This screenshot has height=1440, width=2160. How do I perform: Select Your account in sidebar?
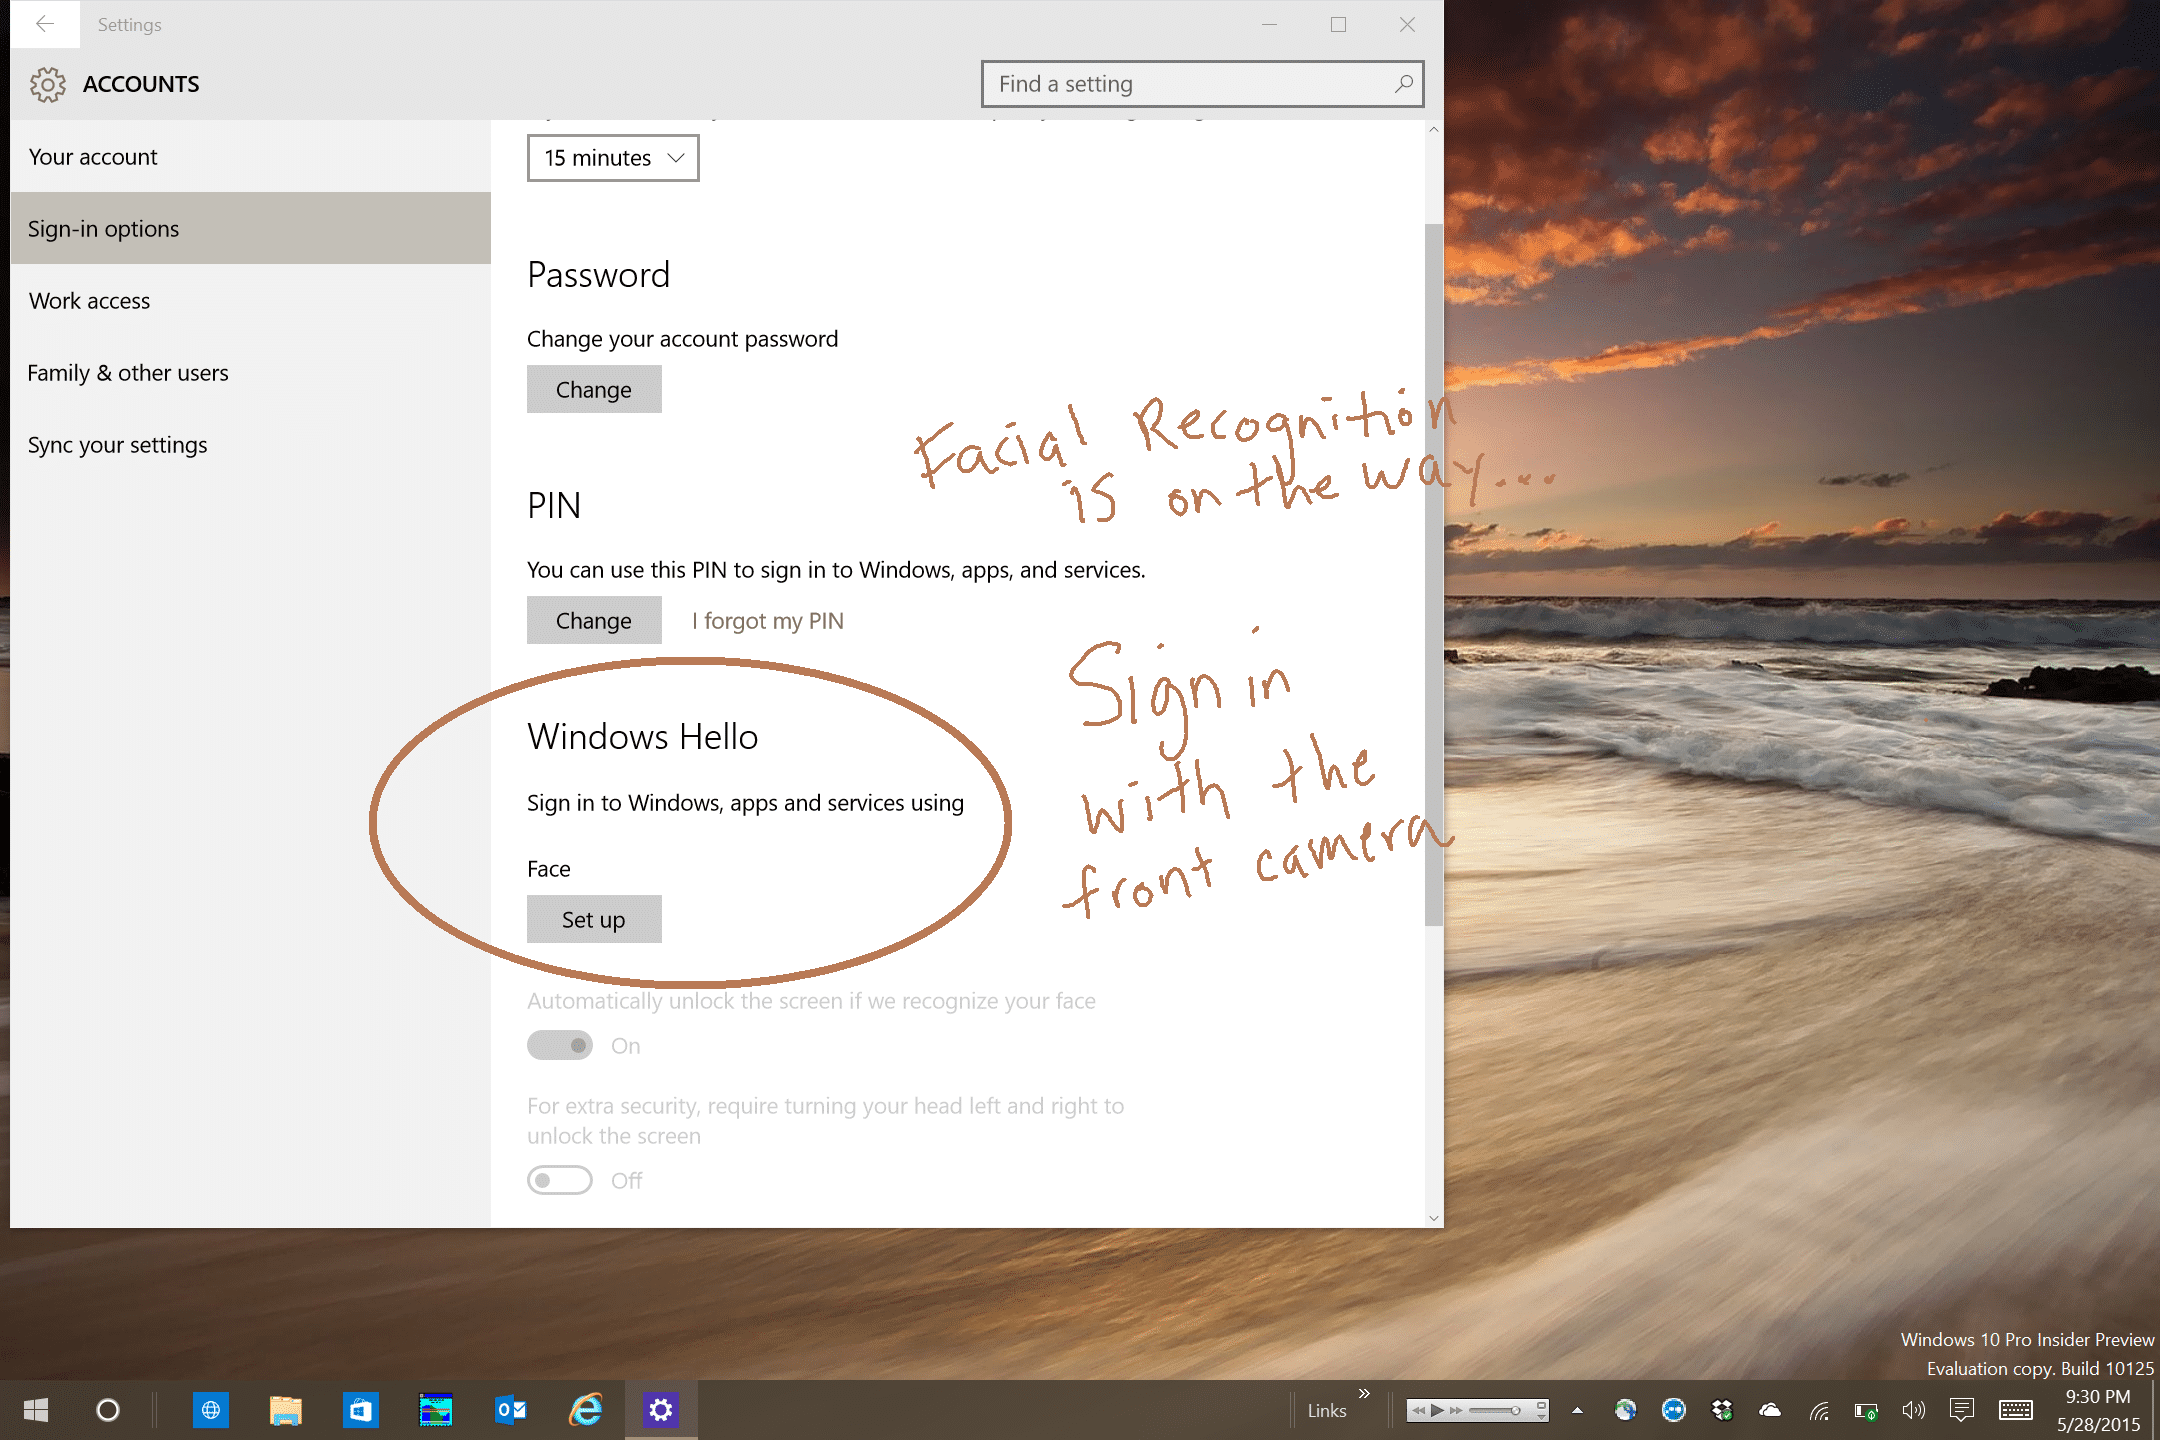[250, 157]
